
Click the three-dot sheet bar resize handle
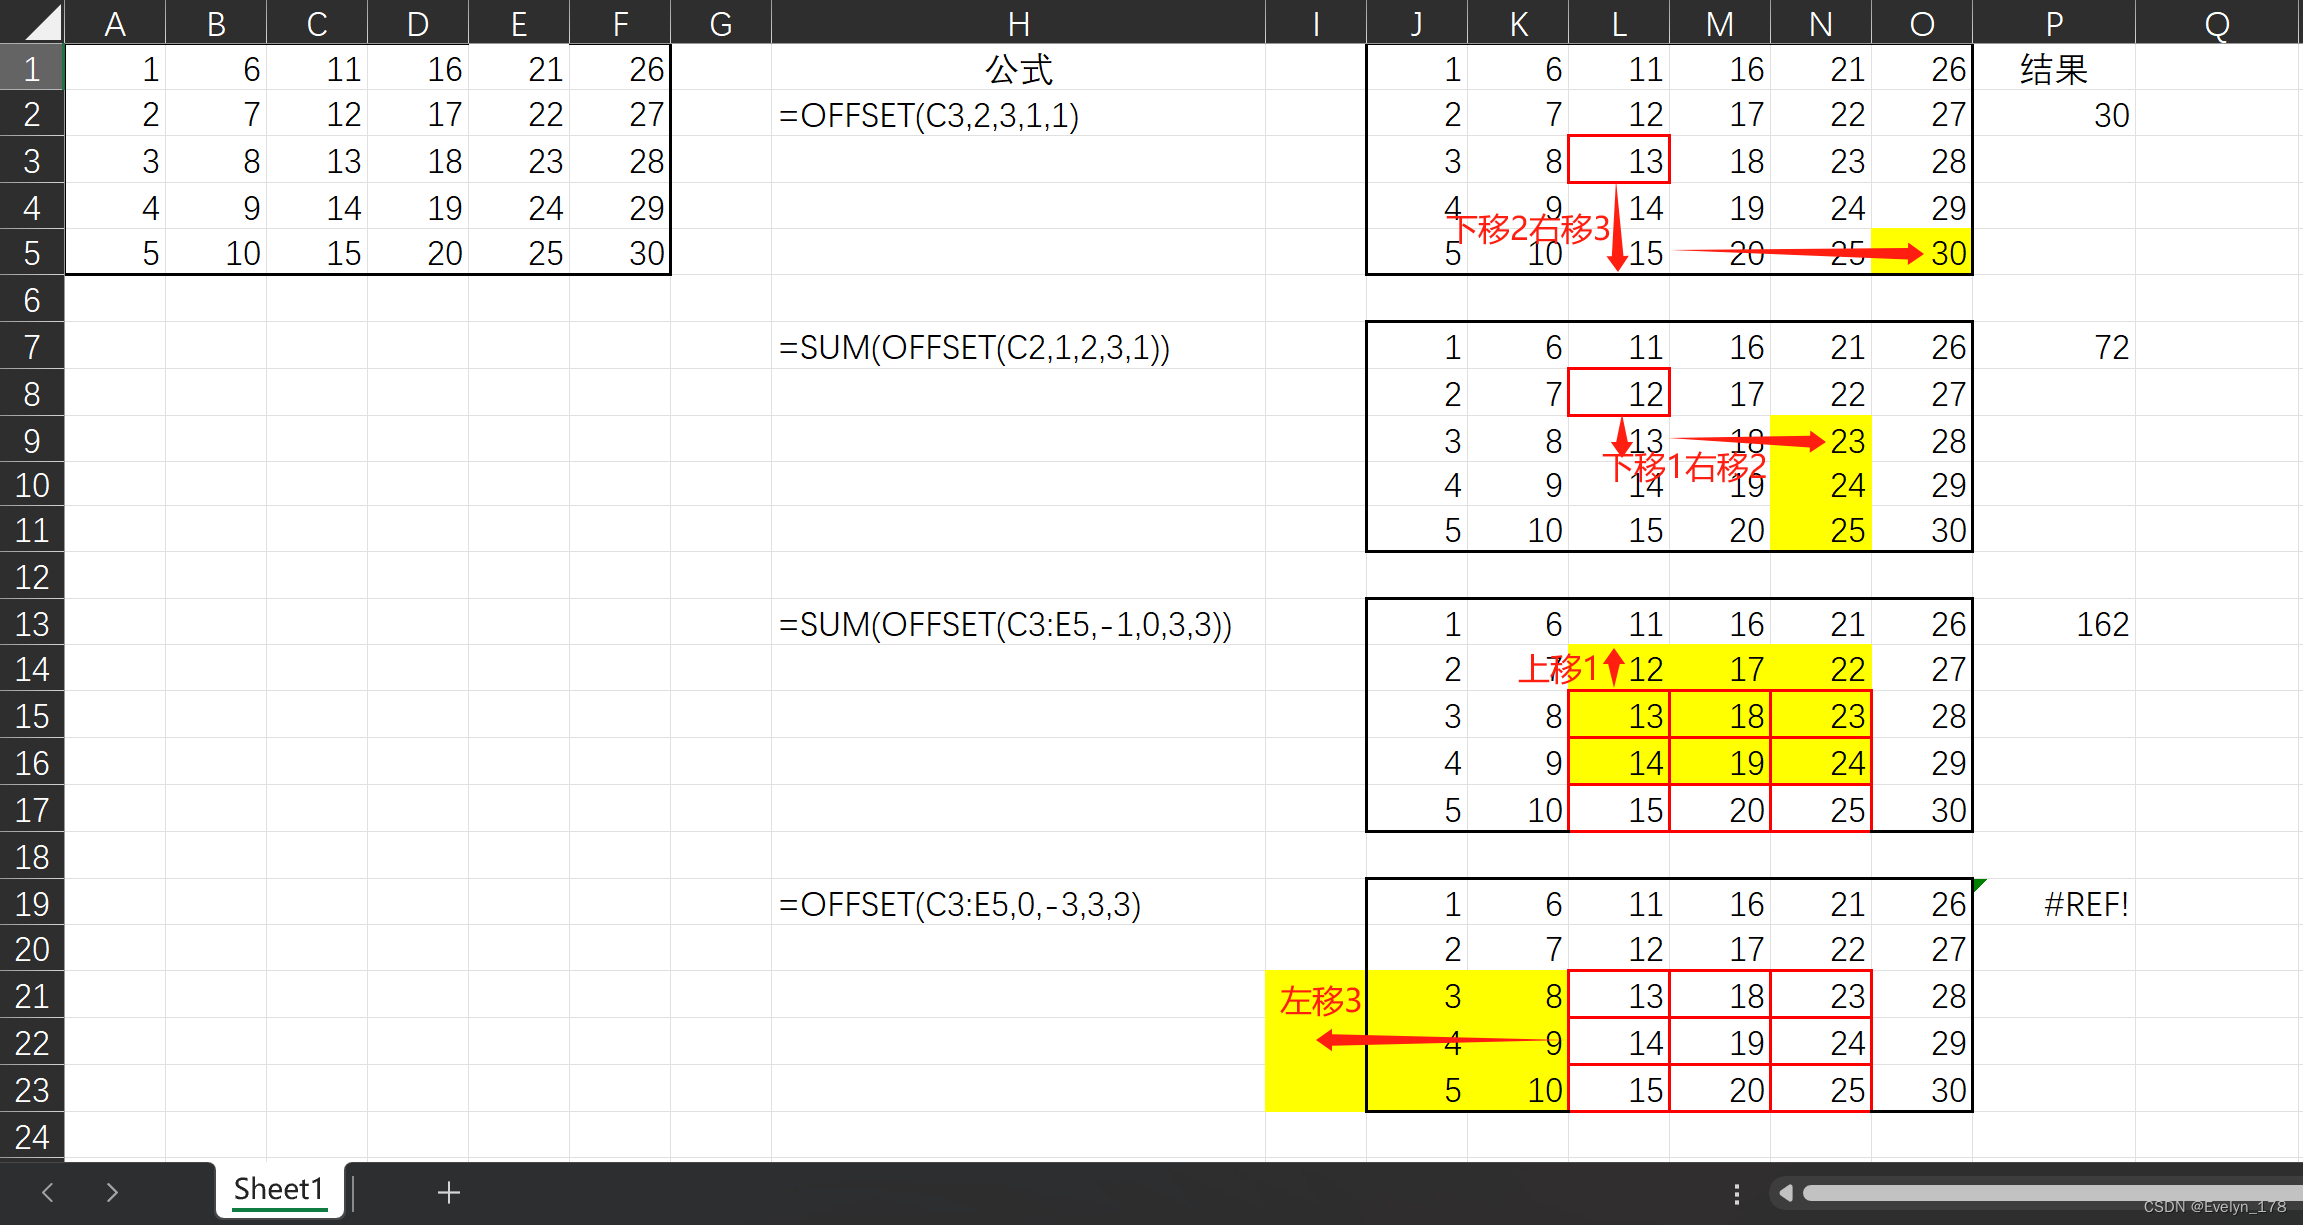click(1737, 1193)
